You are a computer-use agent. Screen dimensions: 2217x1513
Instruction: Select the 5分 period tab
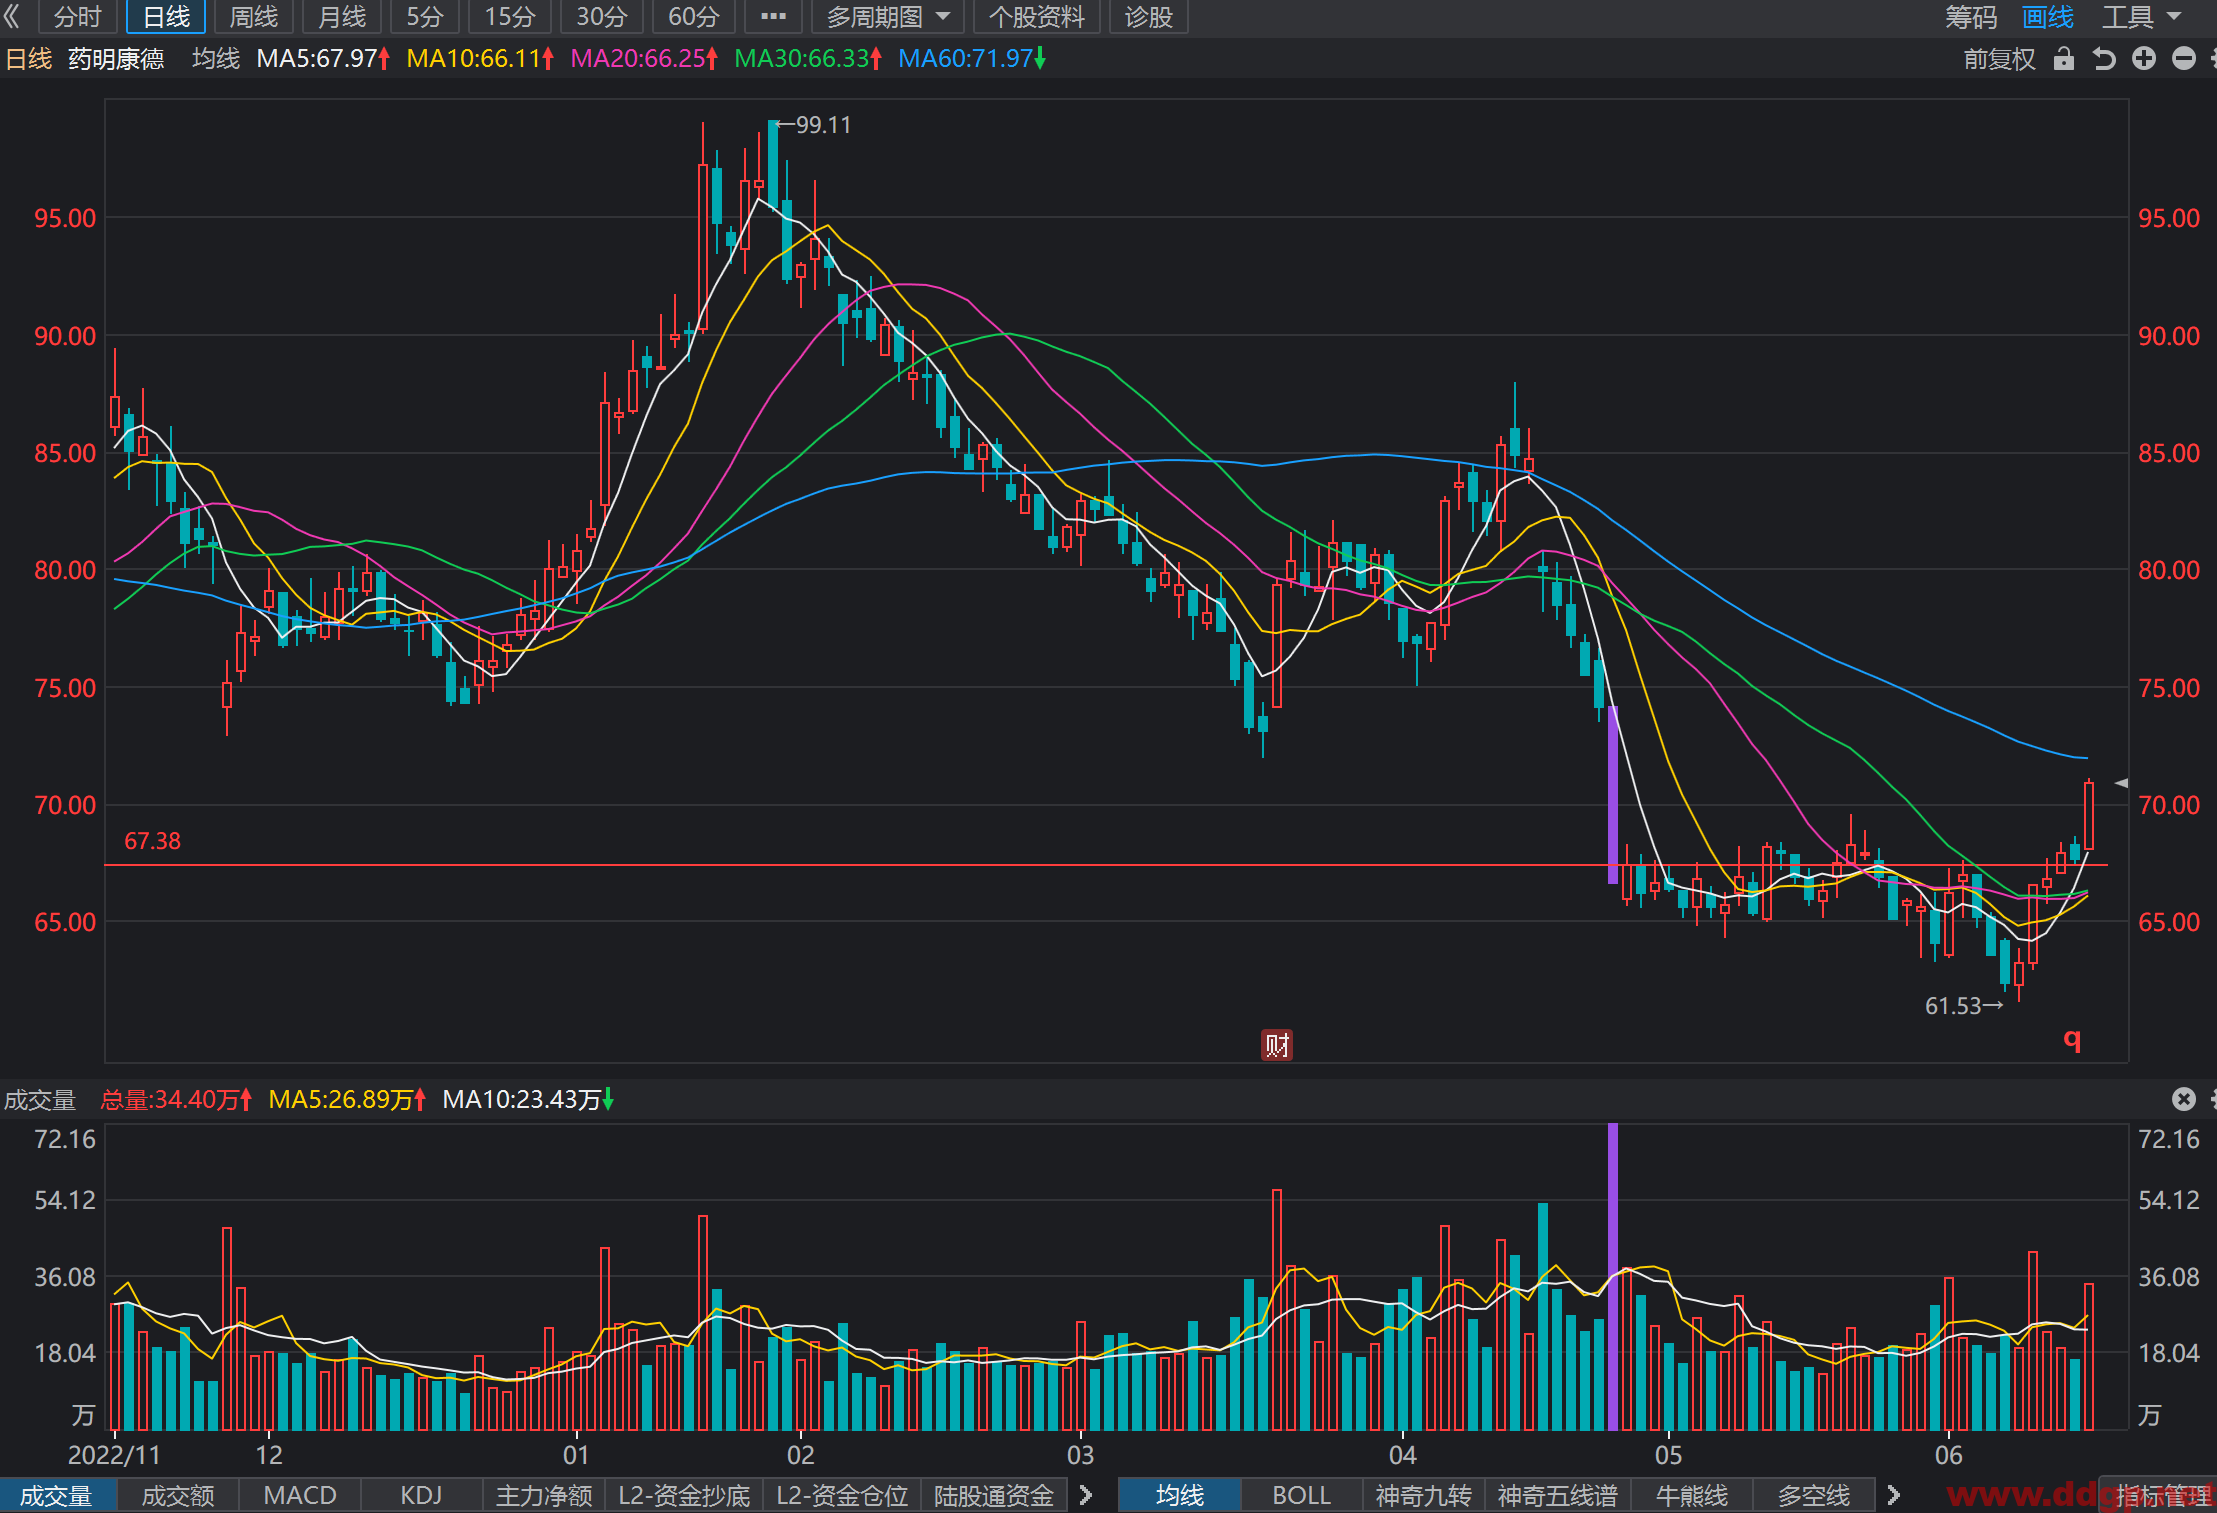coord(425,17)
